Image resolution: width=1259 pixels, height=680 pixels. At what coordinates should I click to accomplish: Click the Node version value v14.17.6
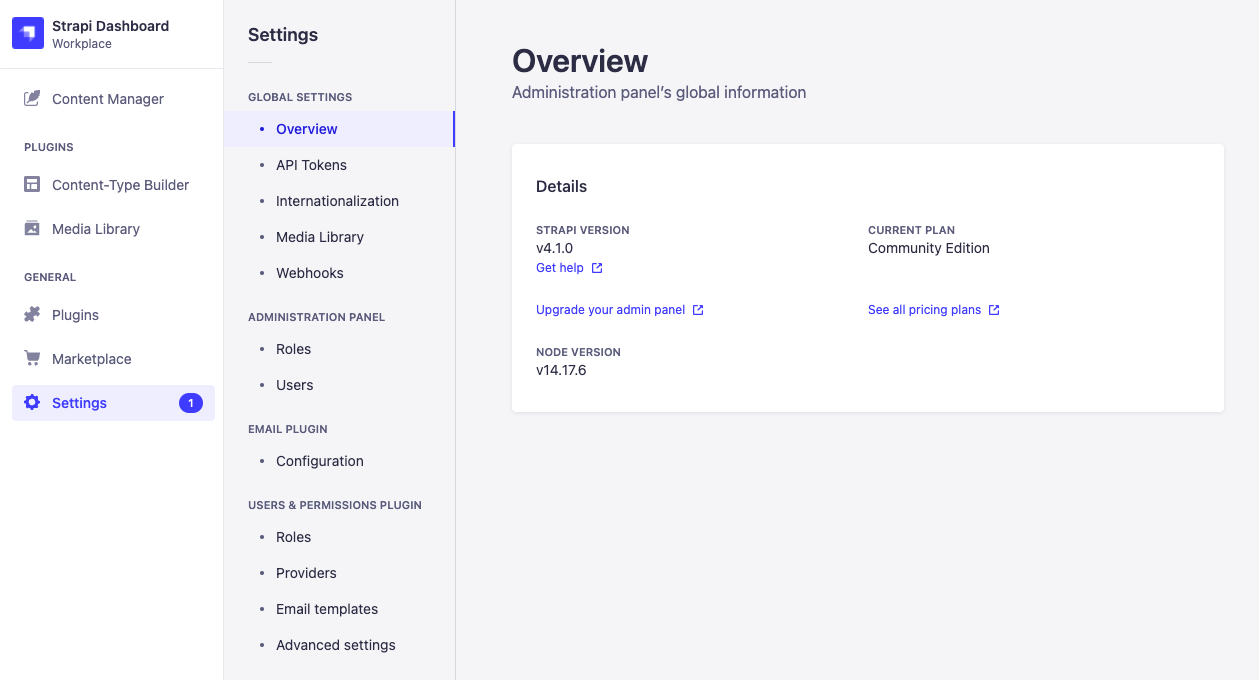pyautogui.click(x=561, y=370)
